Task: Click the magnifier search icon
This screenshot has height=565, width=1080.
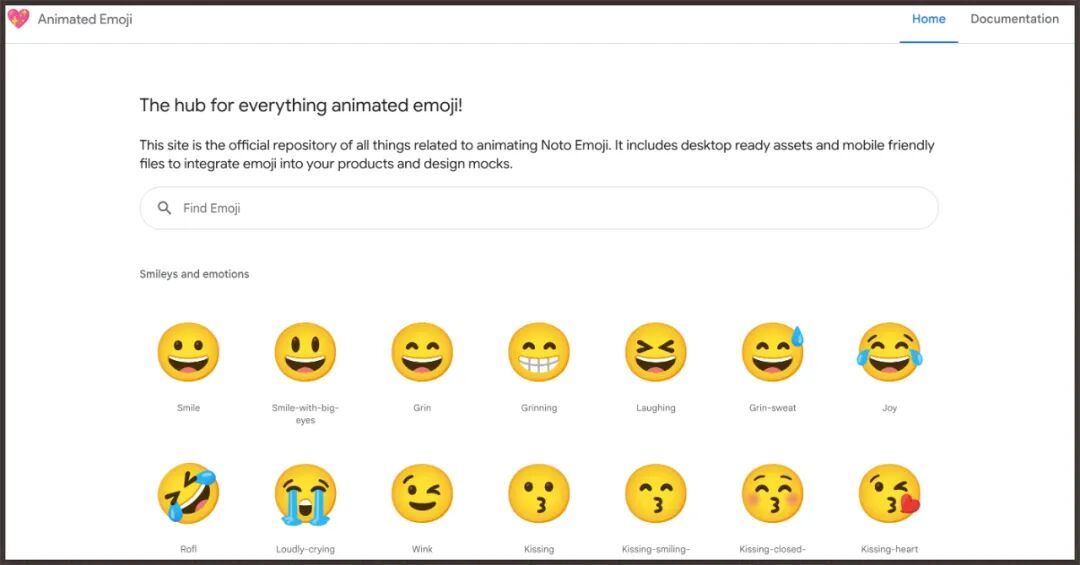Action: (x=164, y=207)
